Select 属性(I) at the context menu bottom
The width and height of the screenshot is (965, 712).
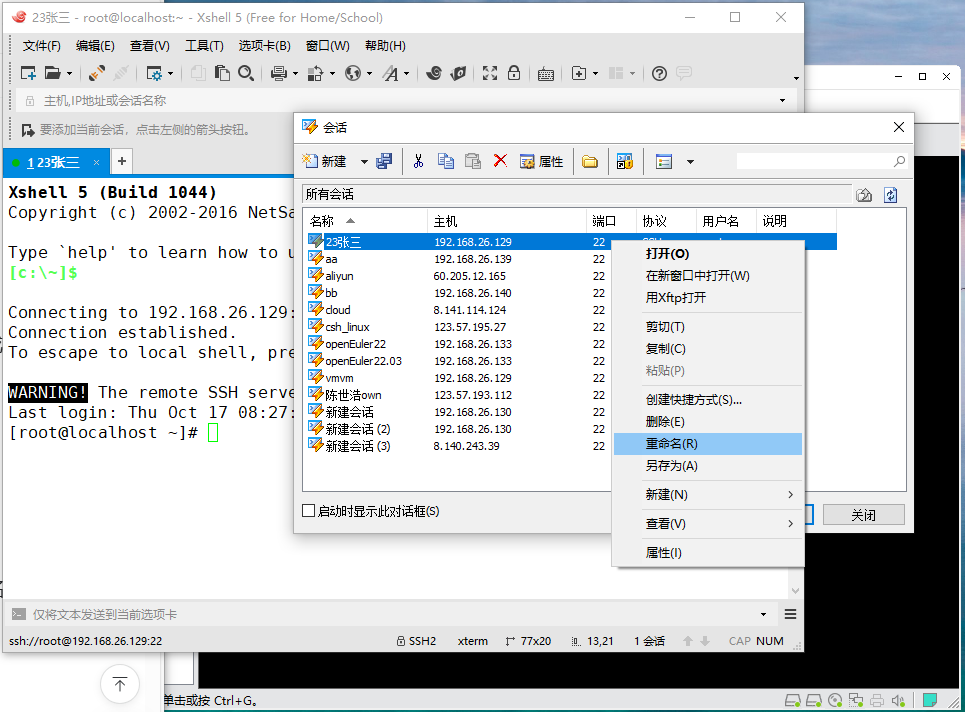[708, 553]
